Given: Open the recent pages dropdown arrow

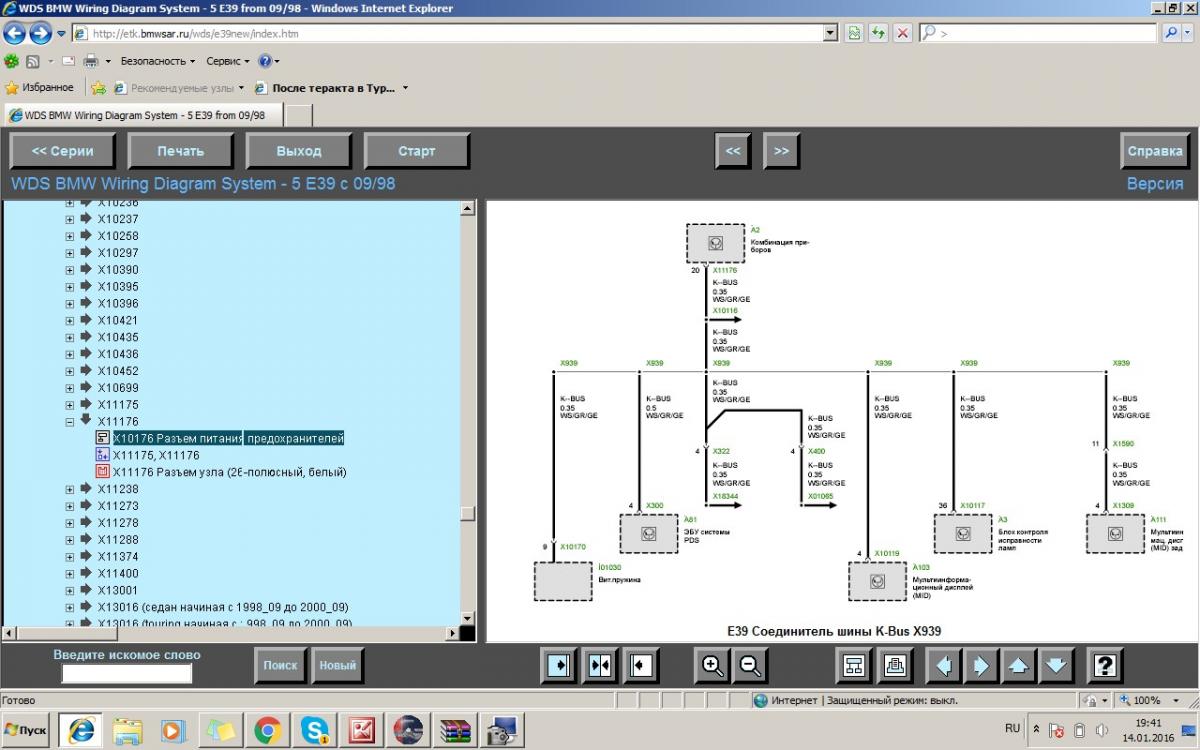Looking at the screenshot, I should point(61,33).
